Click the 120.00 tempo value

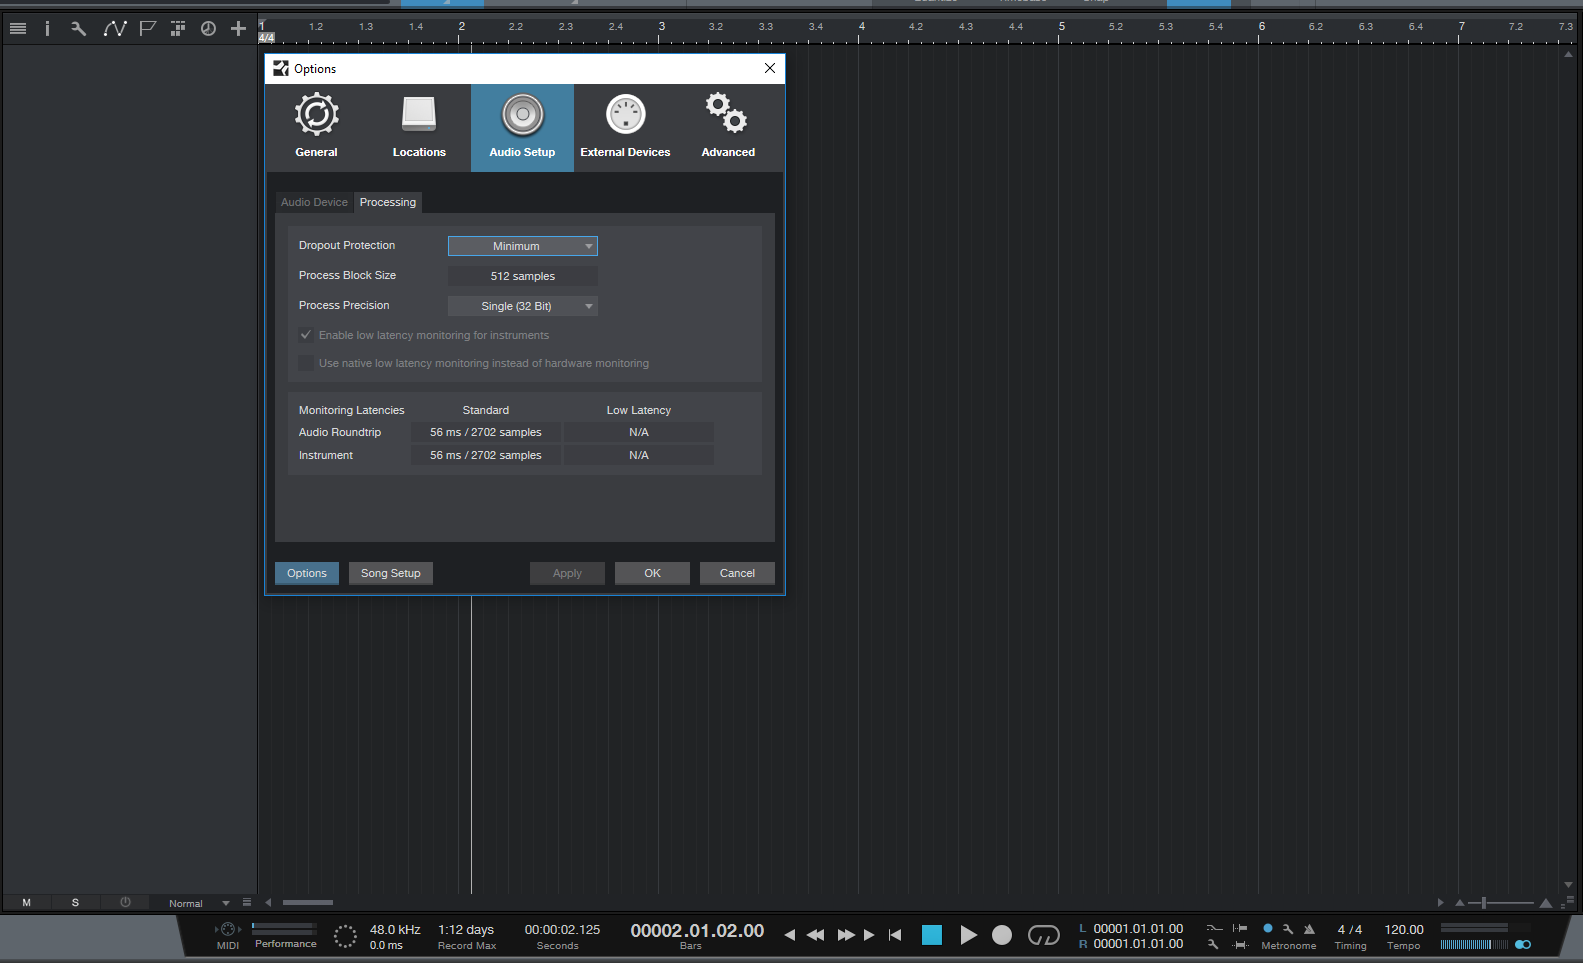[x=1404, y=930]
